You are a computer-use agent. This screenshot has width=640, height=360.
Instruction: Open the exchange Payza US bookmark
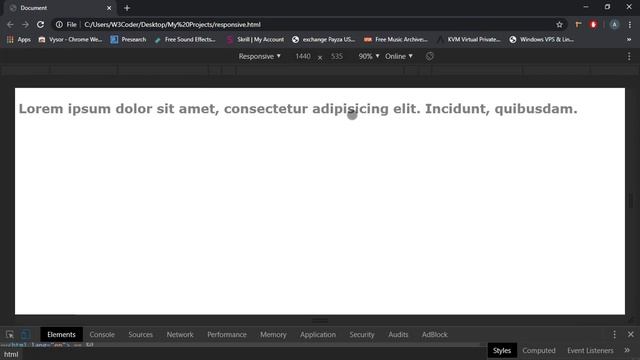323,40
